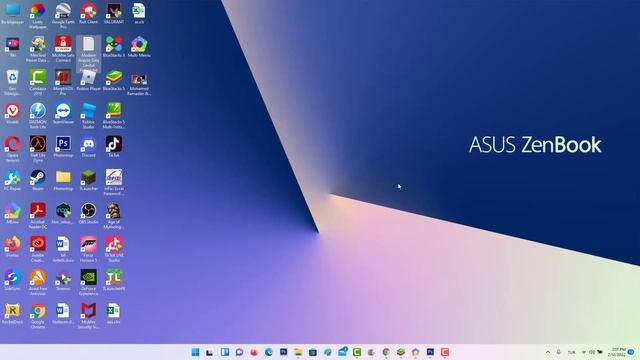Select McAfee Safe Connect desktop icon

coord(63,48)
